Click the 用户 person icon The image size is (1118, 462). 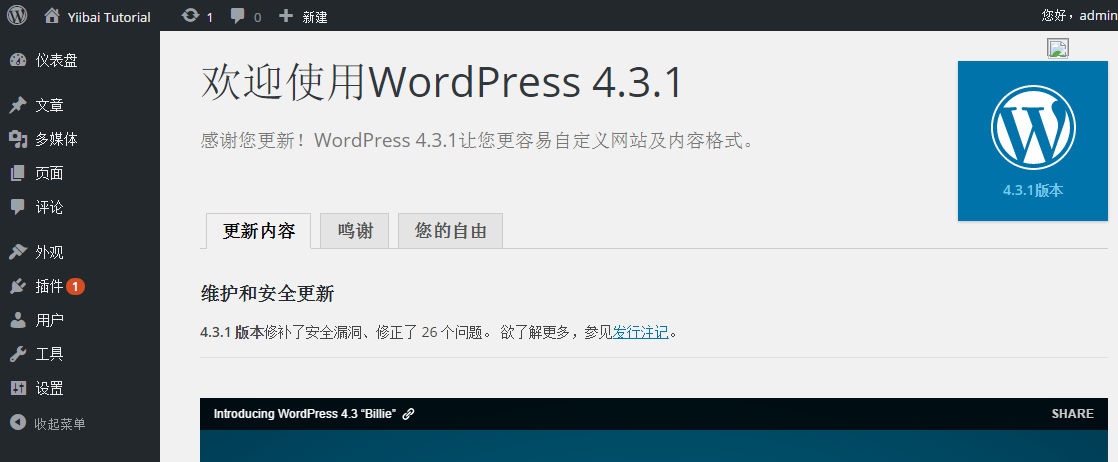pyautogui.click(x=18, y=320)
